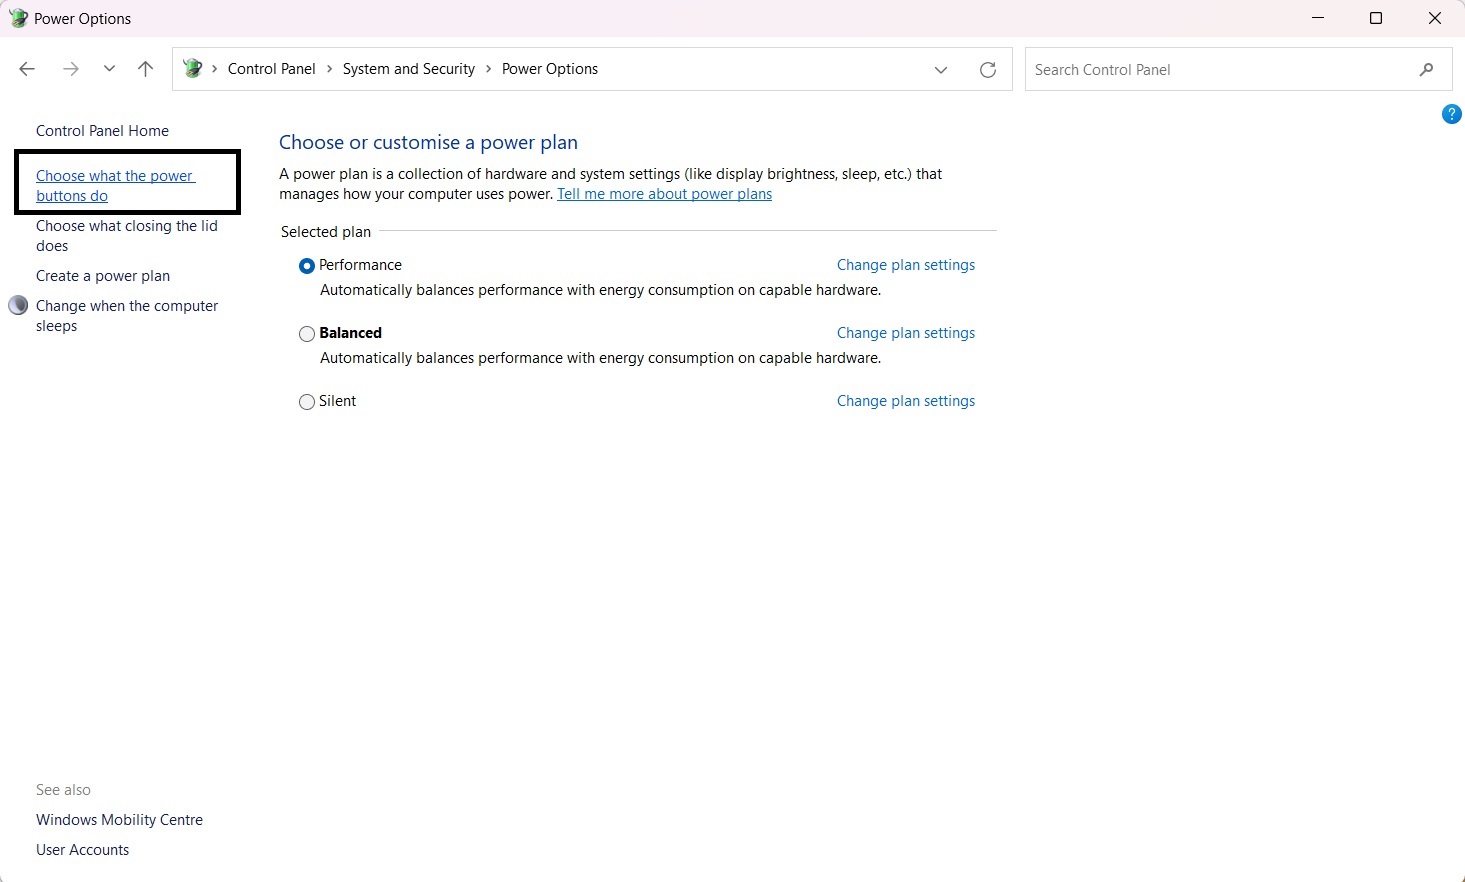Navigate to System and Security breadcrumb

pyautogui.click(x=408, y=69)
